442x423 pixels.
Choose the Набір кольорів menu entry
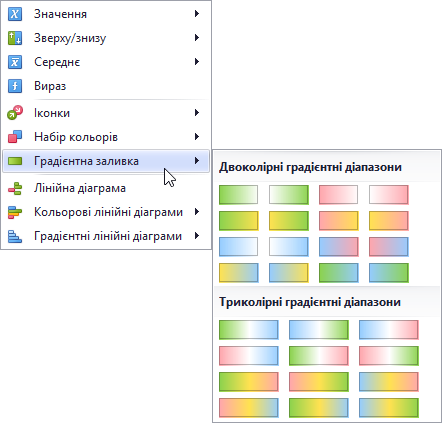tap(106, 137)
